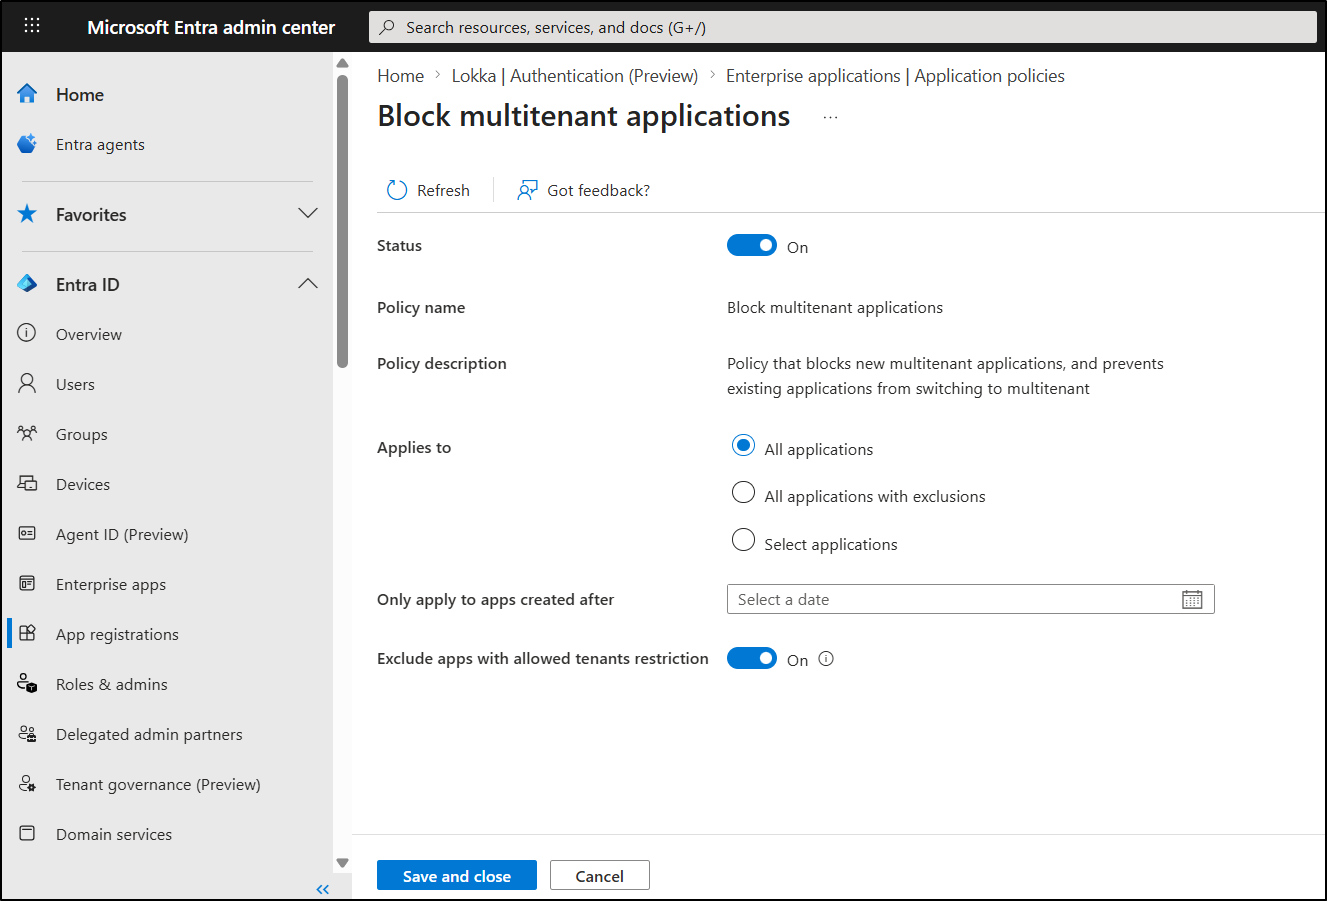Expand the Favorites section

[x=308, y=213]
